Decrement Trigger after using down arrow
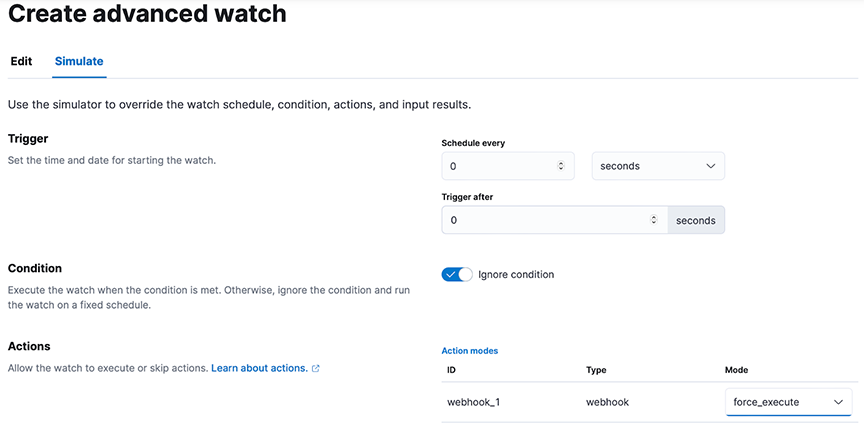The height and width of the screenshot is (444, 864). (x=654, y=223)
